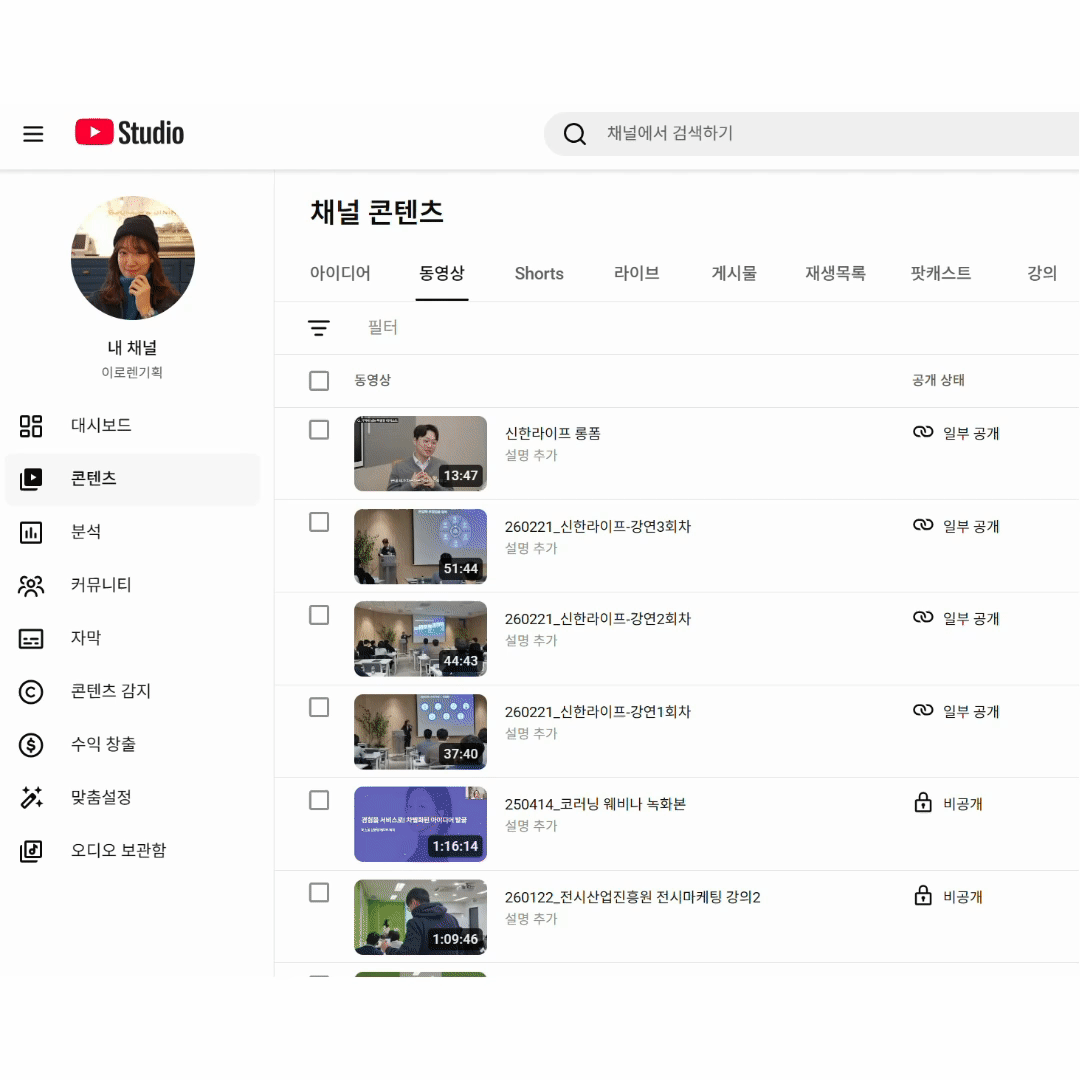Open video title 250414_코러닝 웨비나 녹화본
This screenshot has width=1080, height=1080.
coord(595,804)
